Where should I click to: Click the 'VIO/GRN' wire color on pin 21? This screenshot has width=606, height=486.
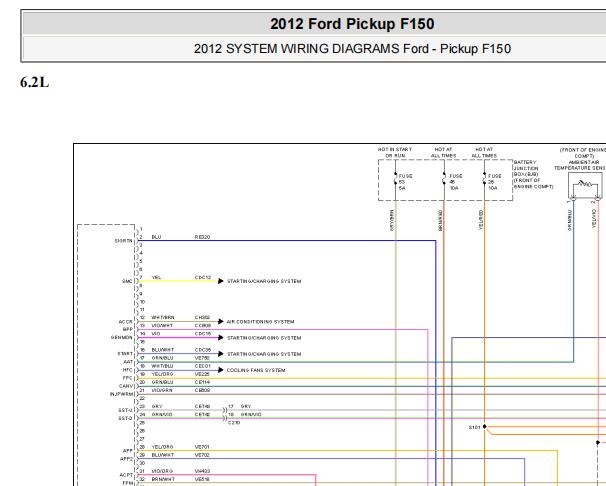click(162, 391)
